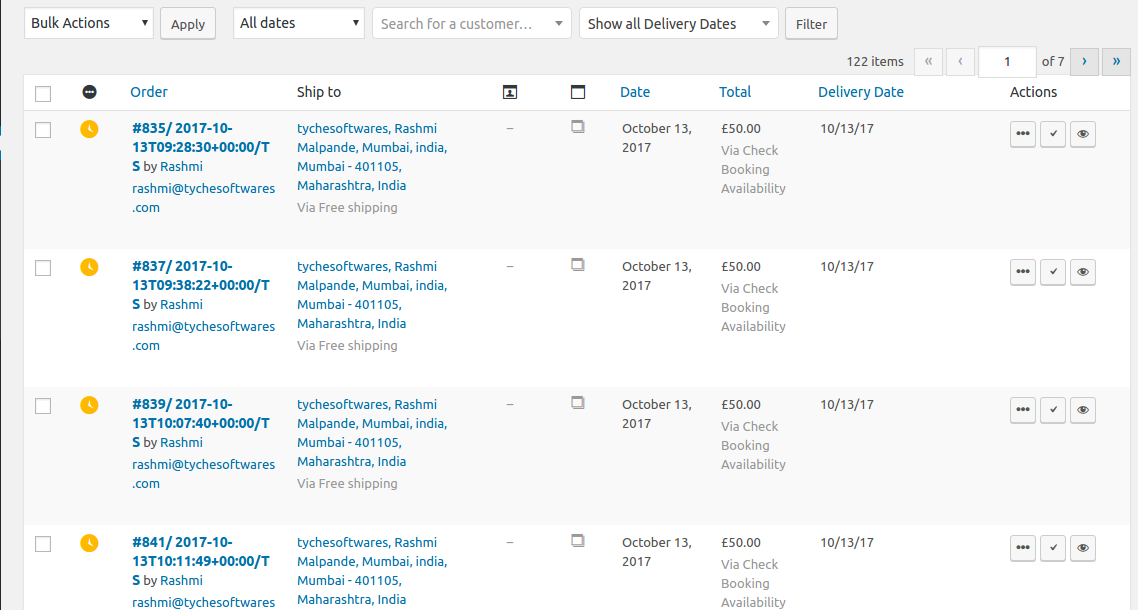
Task: Open shipping address link for order #835
Action: (x=372, y=157)
